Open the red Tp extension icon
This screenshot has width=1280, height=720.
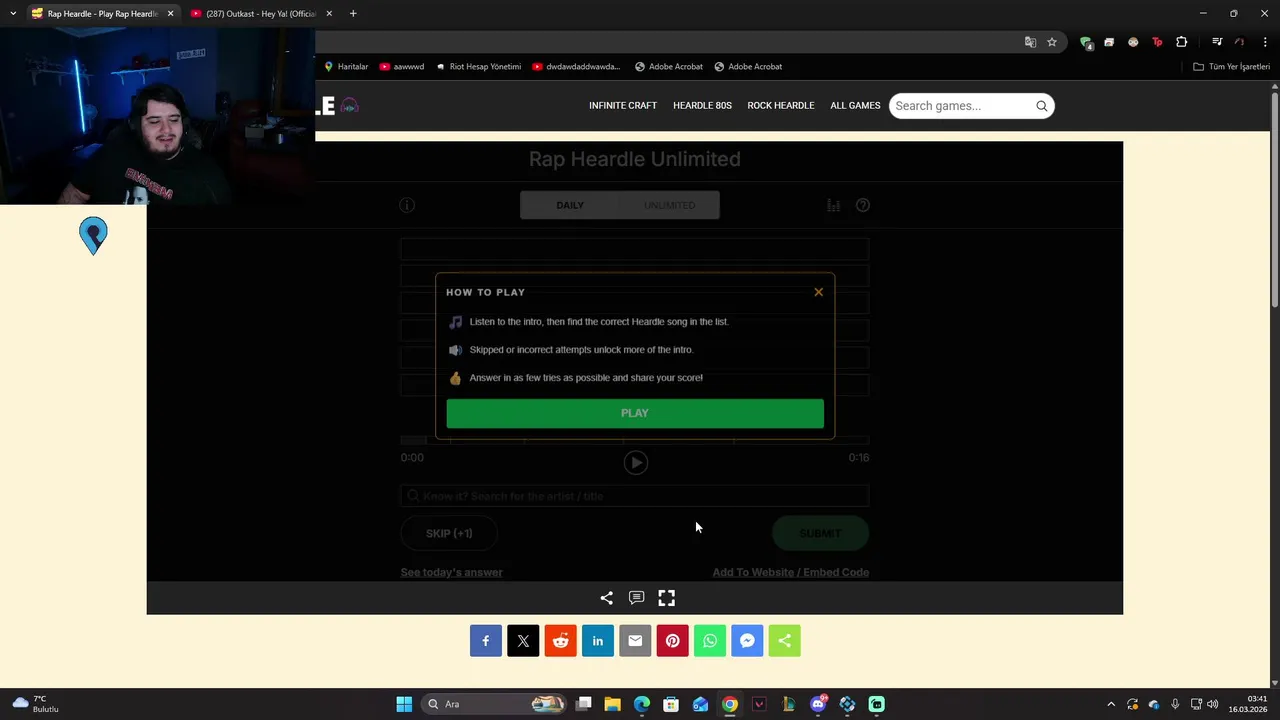[1157, 42]
